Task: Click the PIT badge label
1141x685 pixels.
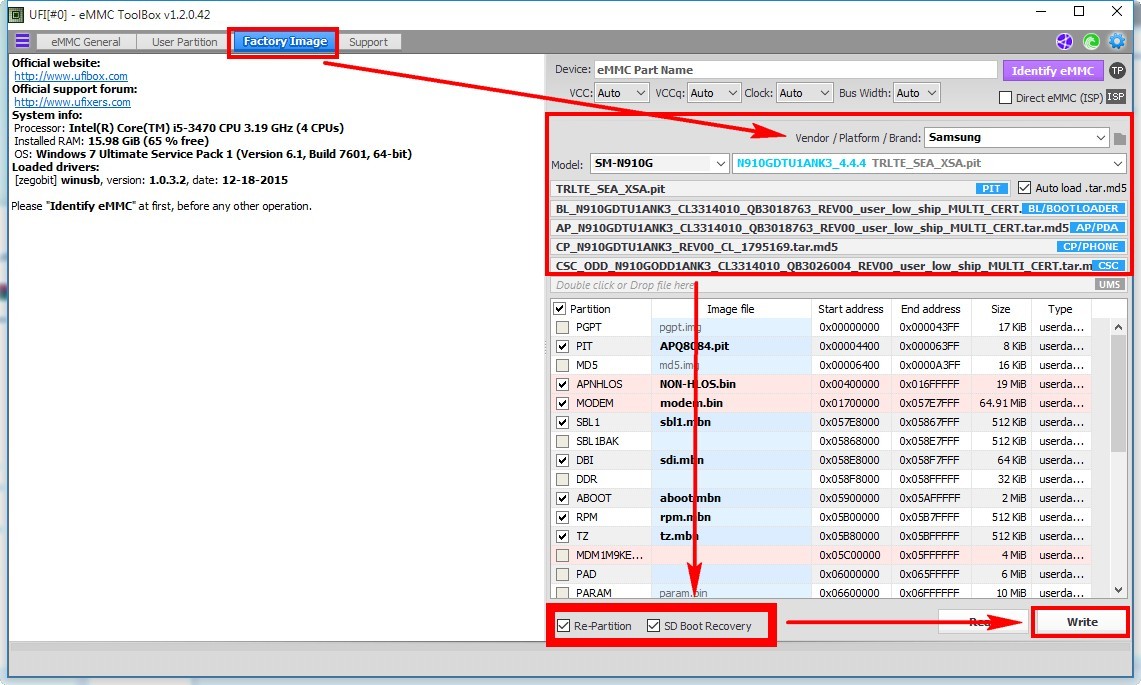Action: 990,189
